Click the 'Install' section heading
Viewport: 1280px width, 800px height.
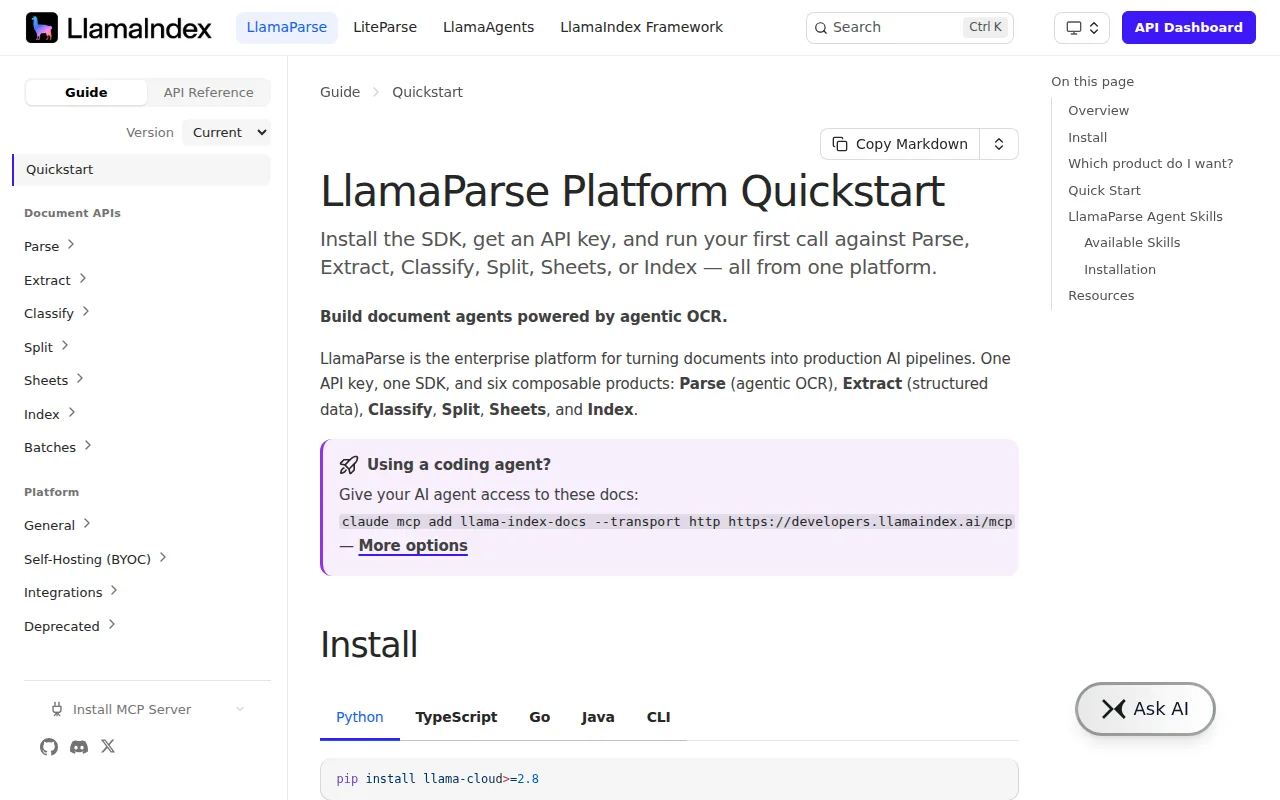[369, 645]
